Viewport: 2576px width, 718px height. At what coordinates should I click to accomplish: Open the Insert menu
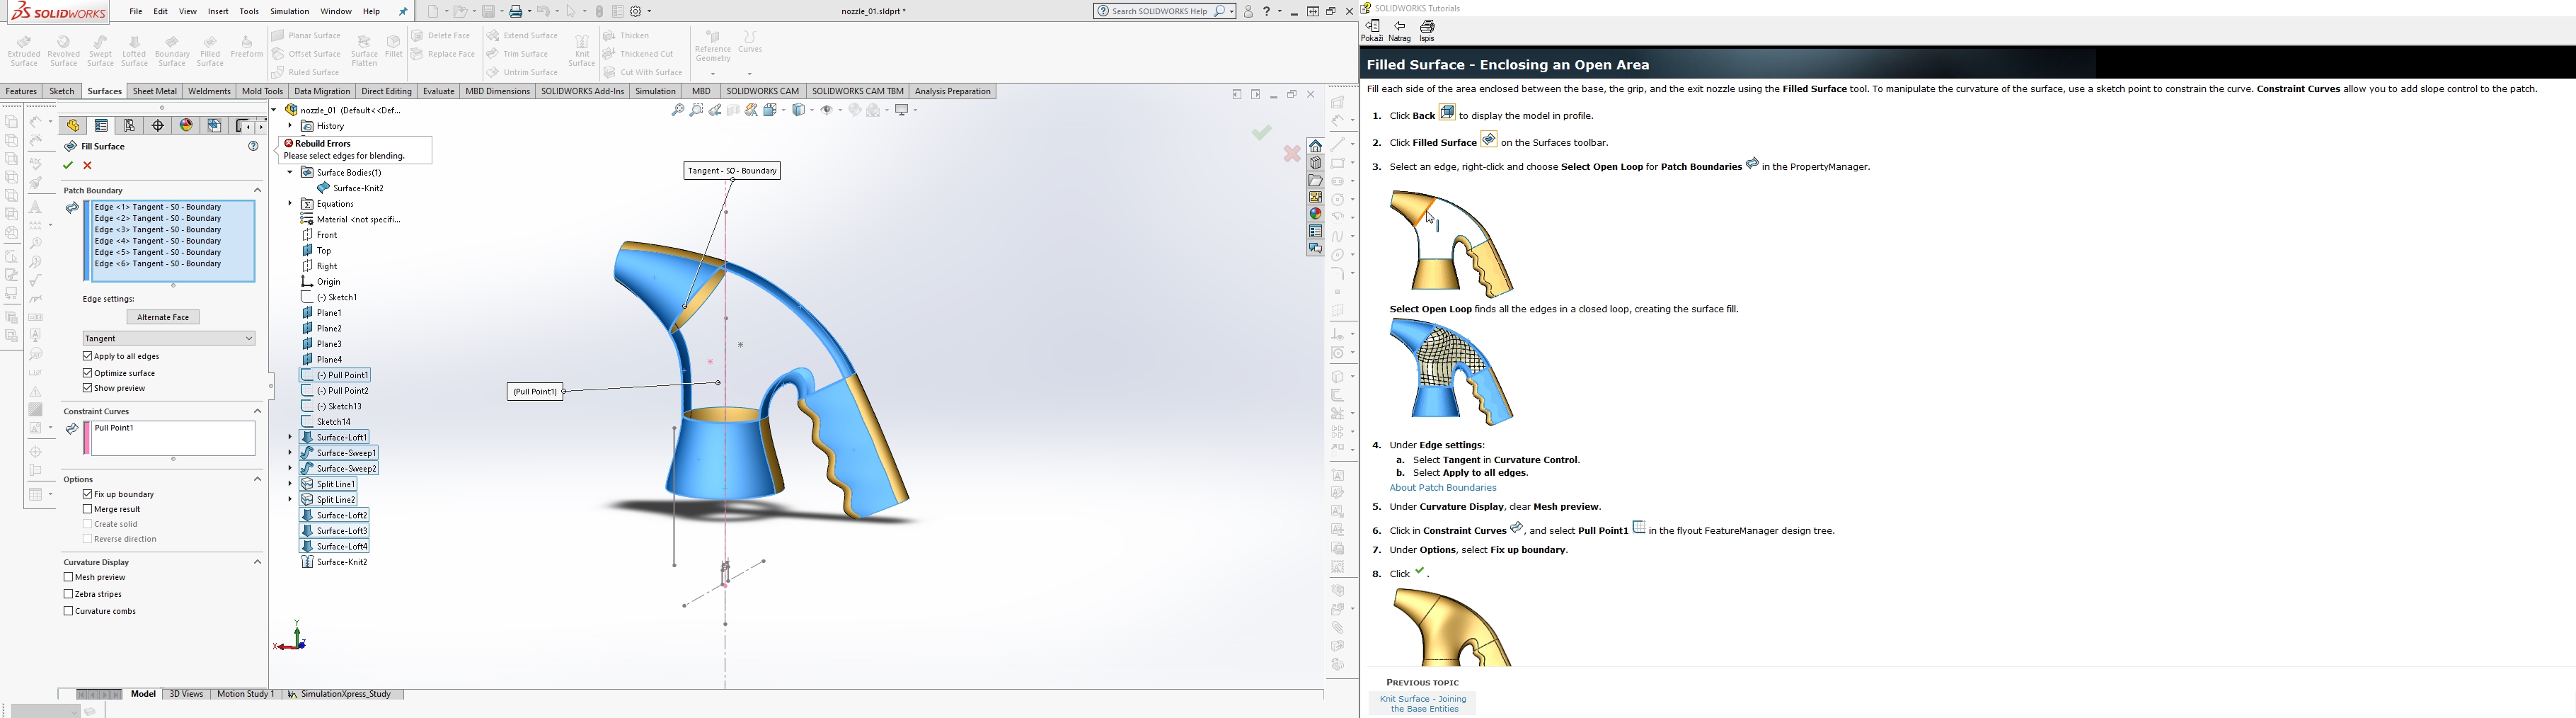pos(218,12)
